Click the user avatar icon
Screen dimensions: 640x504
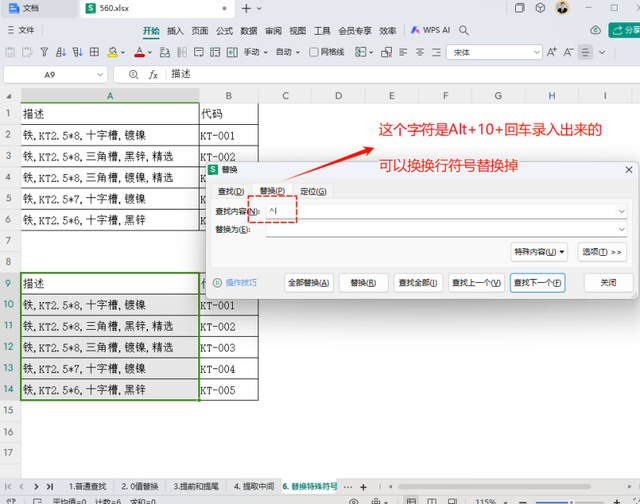562,8
